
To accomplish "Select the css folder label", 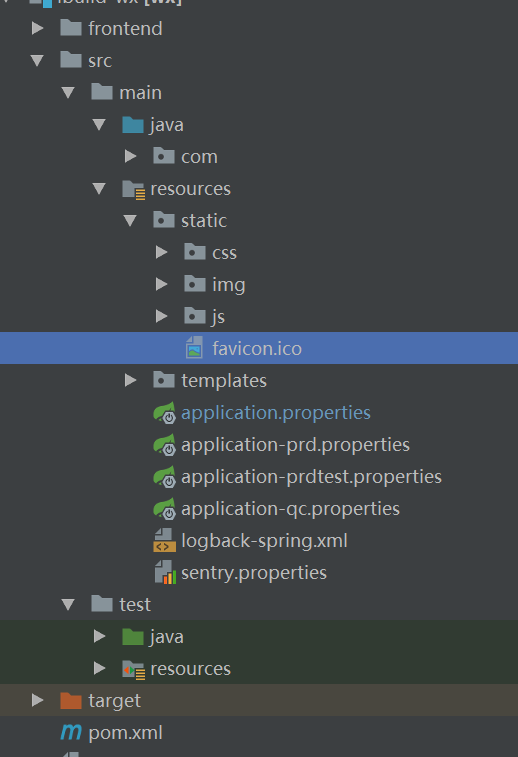I will [x=224, y=253].
